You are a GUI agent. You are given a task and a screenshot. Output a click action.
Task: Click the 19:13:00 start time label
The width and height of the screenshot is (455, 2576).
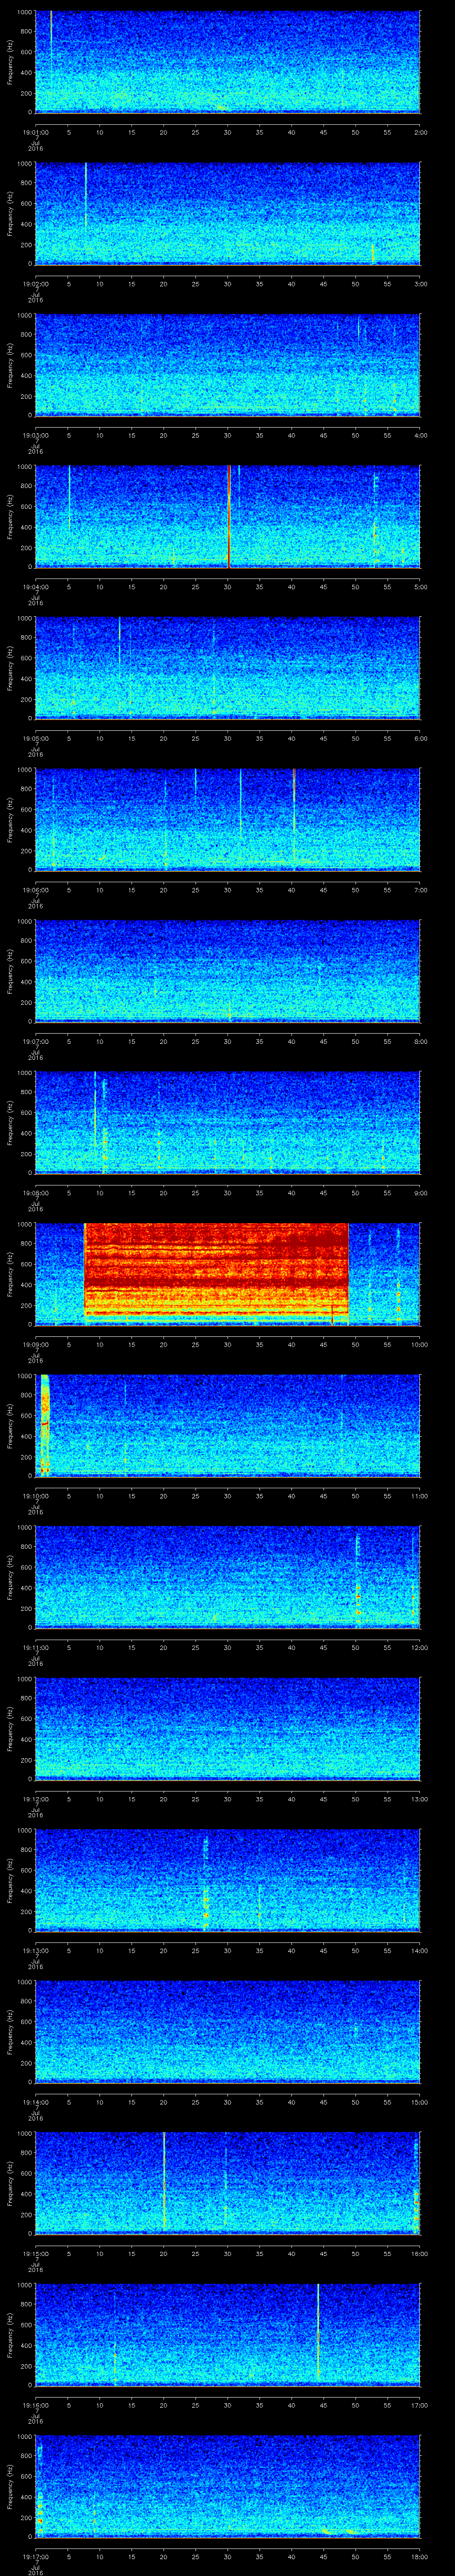point(35,1950)
